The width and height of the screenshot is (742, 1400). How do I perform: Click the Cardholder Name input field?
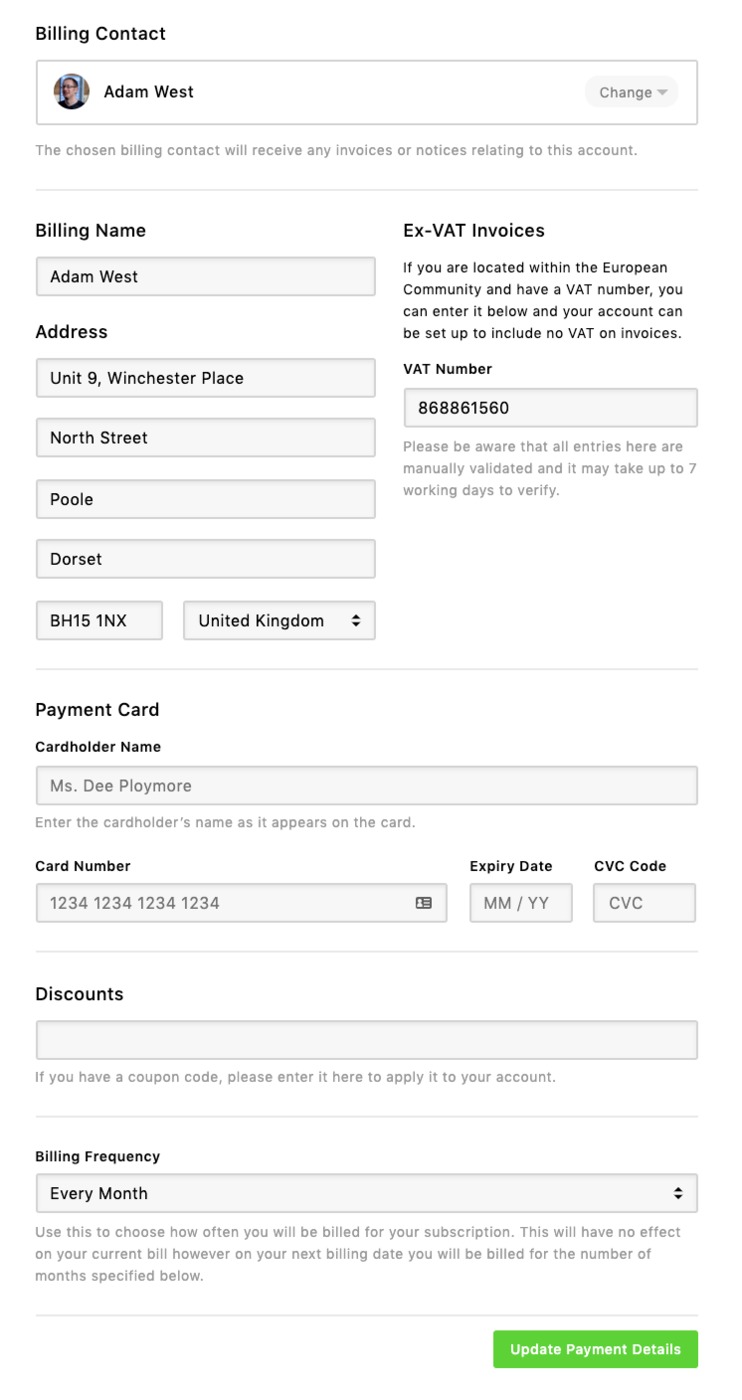(366, 786)
